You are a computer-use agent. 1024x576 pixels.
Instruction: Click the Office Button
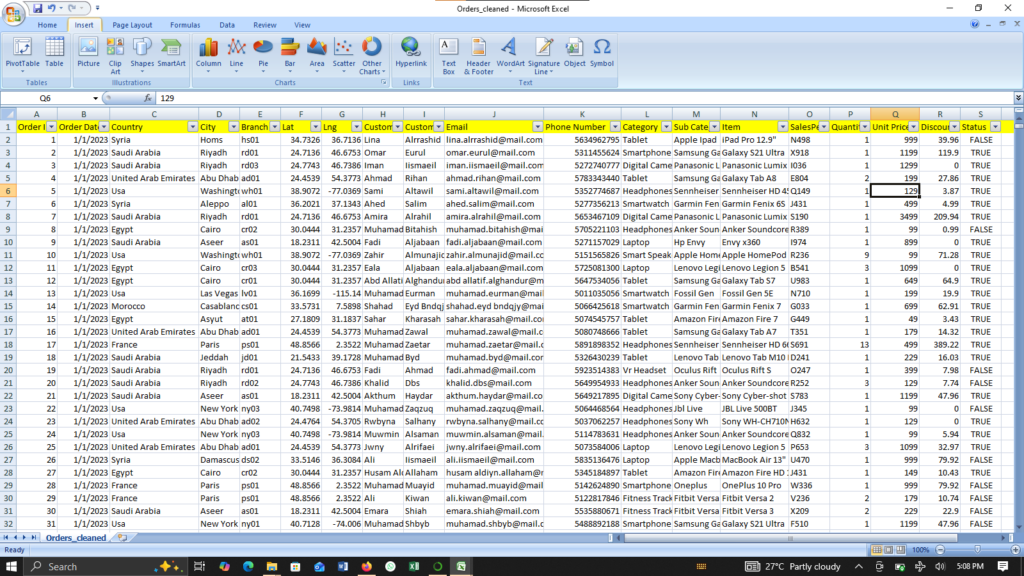tap(13, 12)
